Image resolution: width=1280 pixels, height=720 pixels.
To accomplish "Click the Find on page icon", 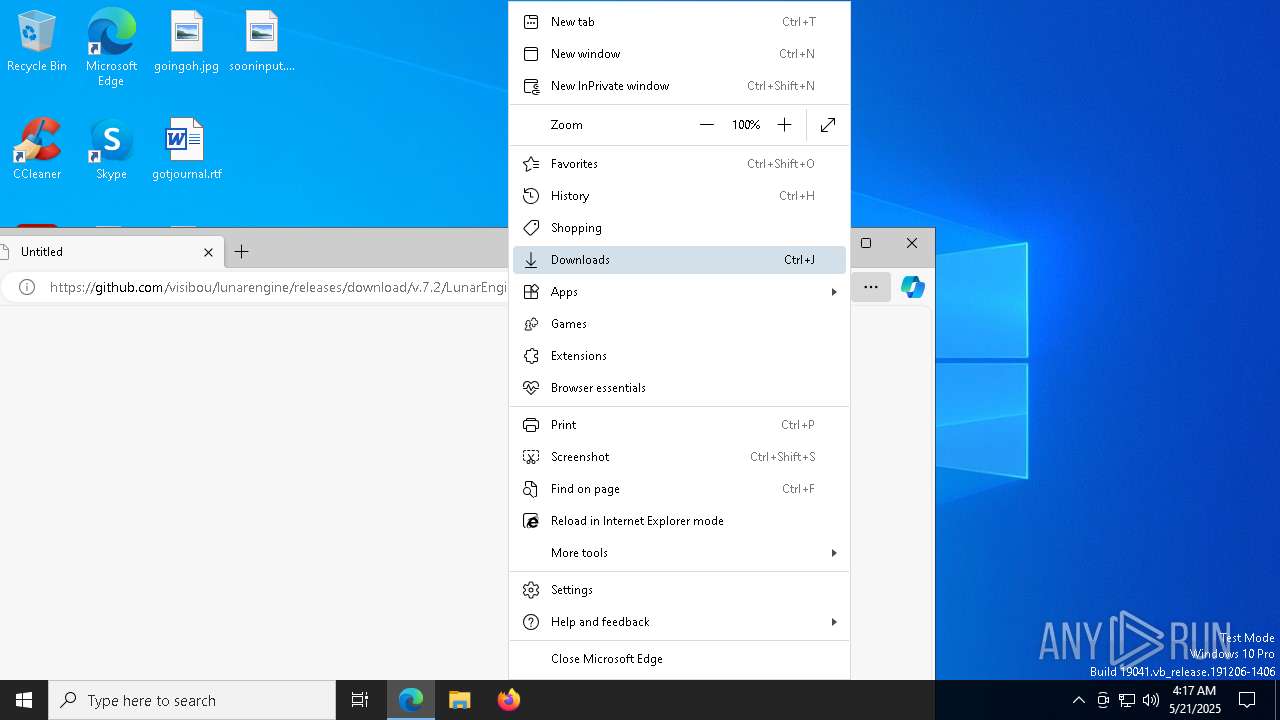I will [531, 489].
